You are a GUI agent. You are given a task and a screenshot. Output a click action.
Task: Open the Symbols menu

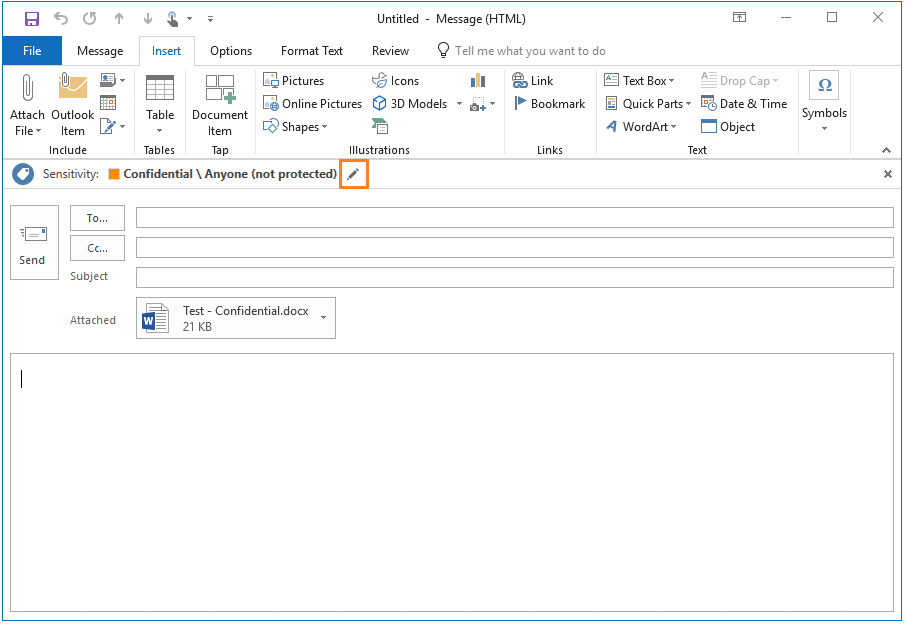click(x=824, y=103)
